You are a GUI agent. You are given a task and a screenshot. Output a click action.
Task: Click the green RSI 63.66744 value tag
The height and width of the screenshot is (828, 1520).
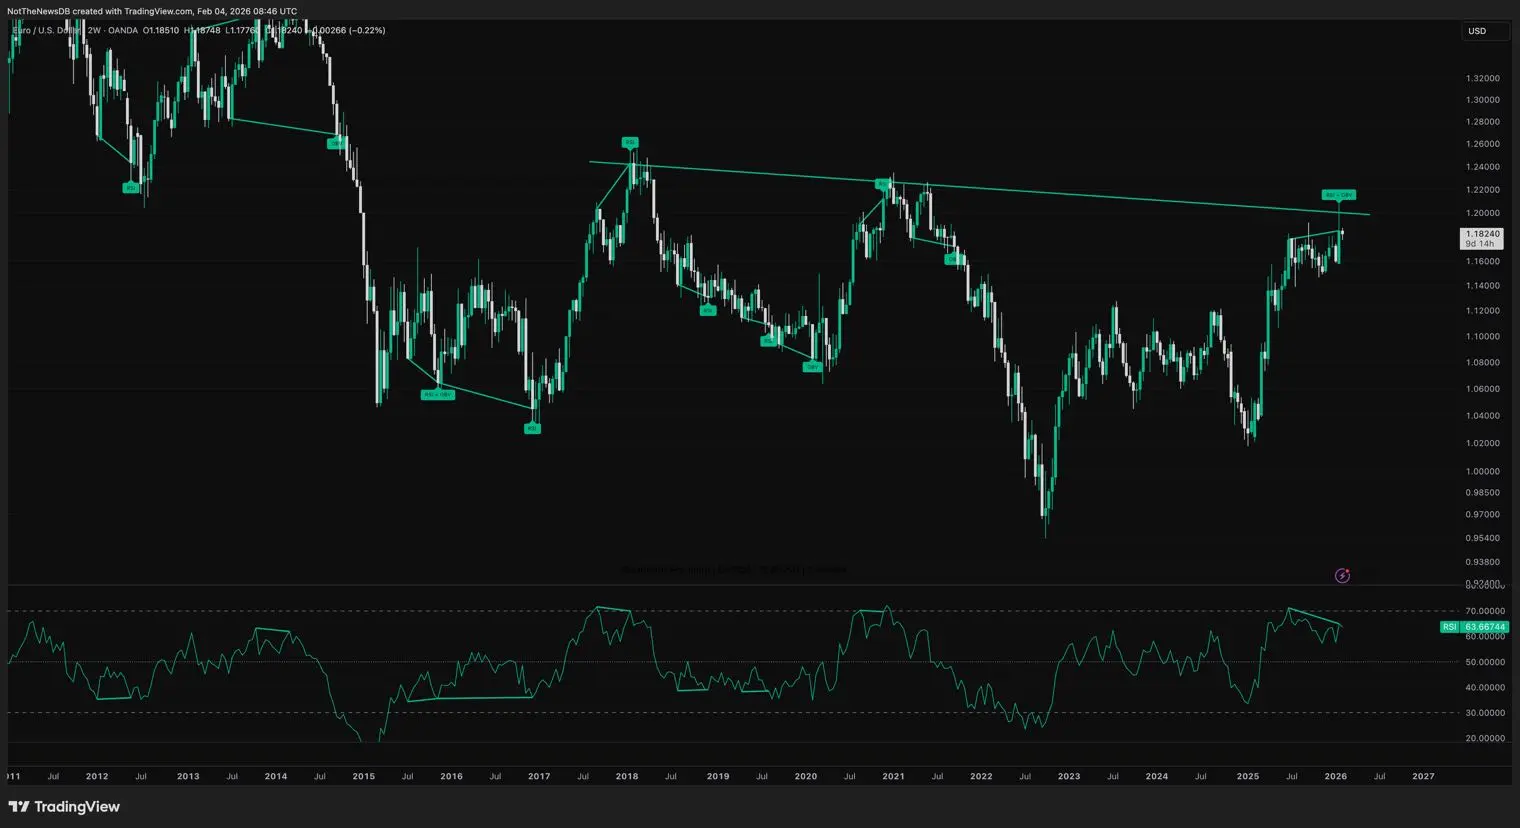pos(1474,627)
